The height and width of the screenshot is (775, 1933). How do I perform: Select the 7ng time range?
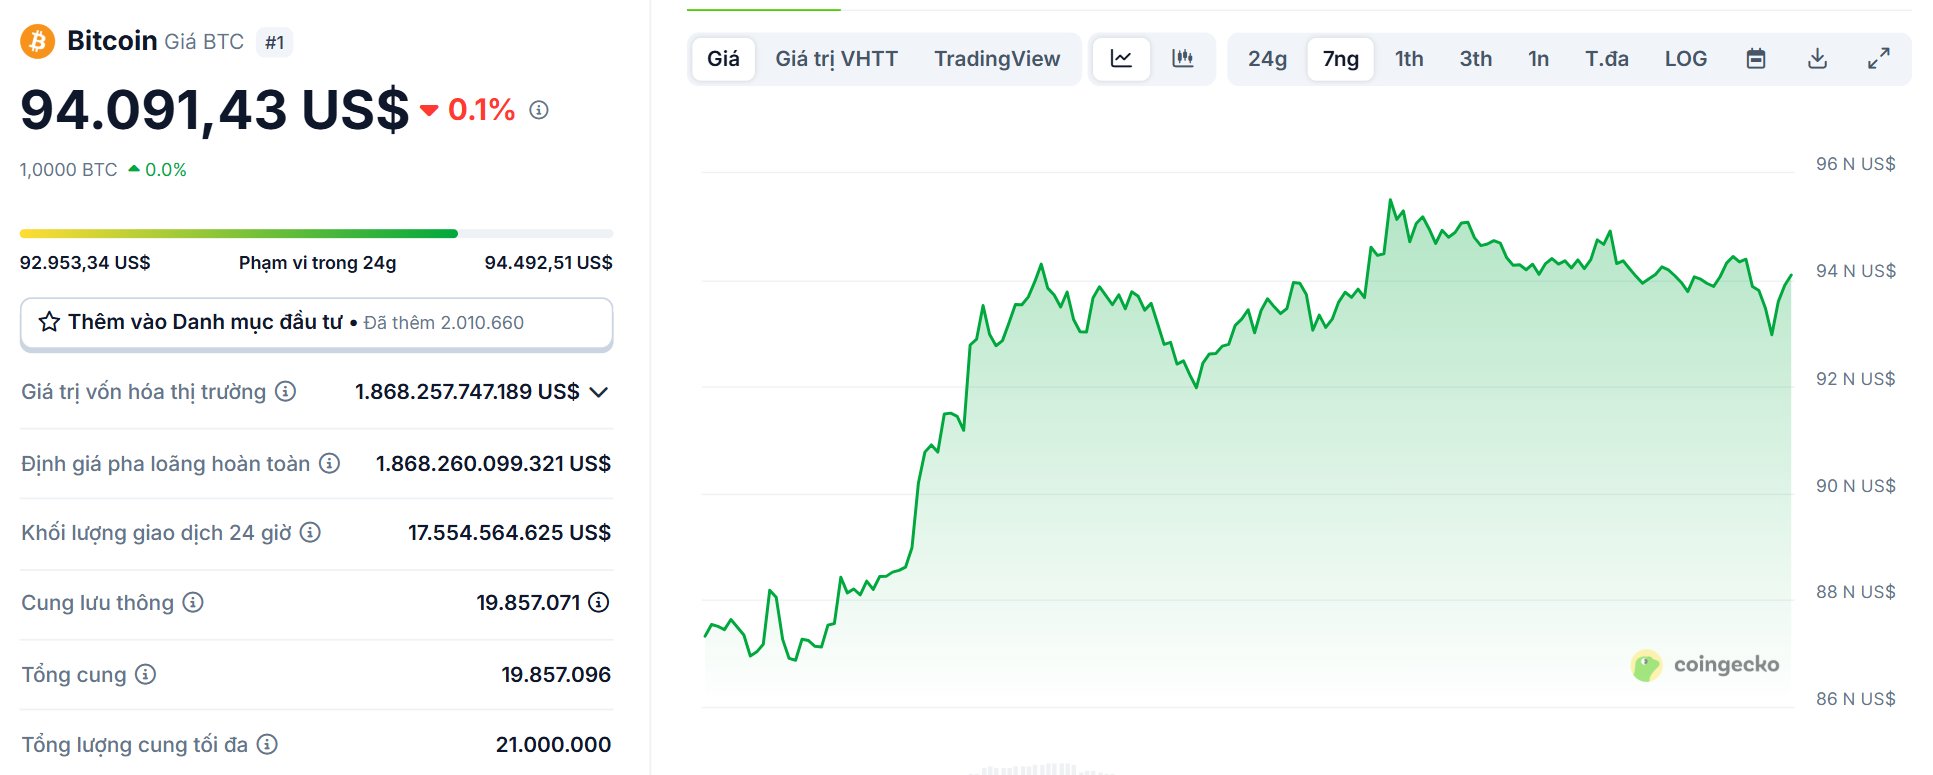1341,59
